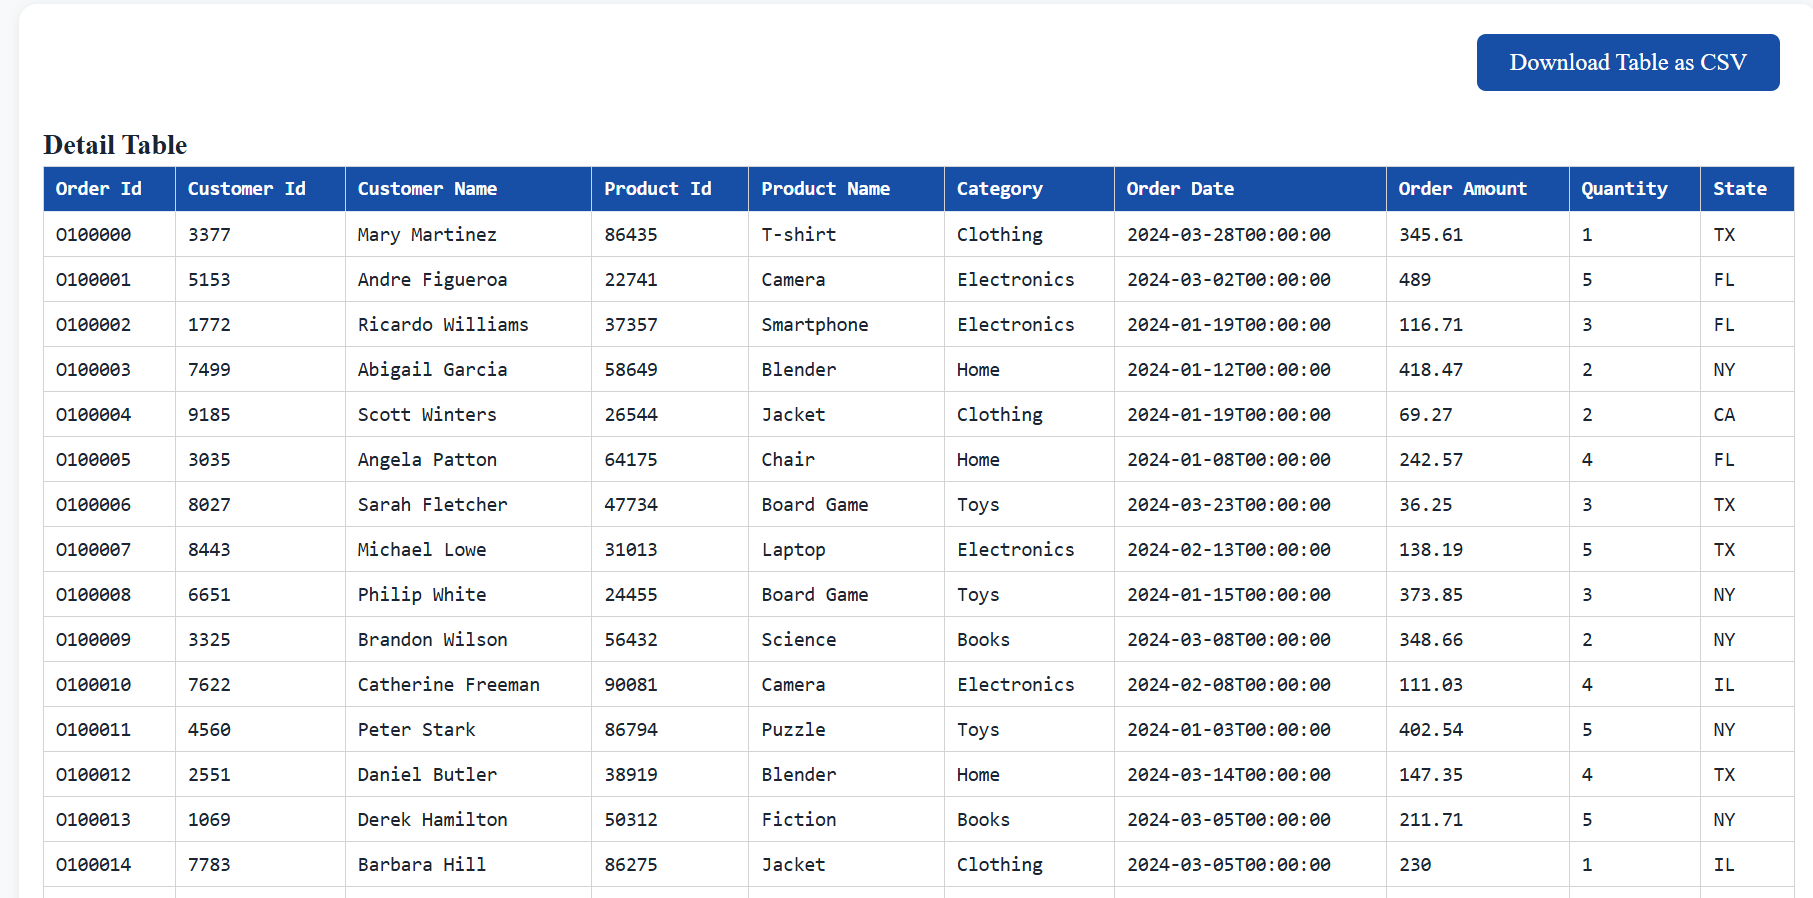
Task: Select the Catherine Freeman cell
Action: pyautogui.click(x=448, y=685)
